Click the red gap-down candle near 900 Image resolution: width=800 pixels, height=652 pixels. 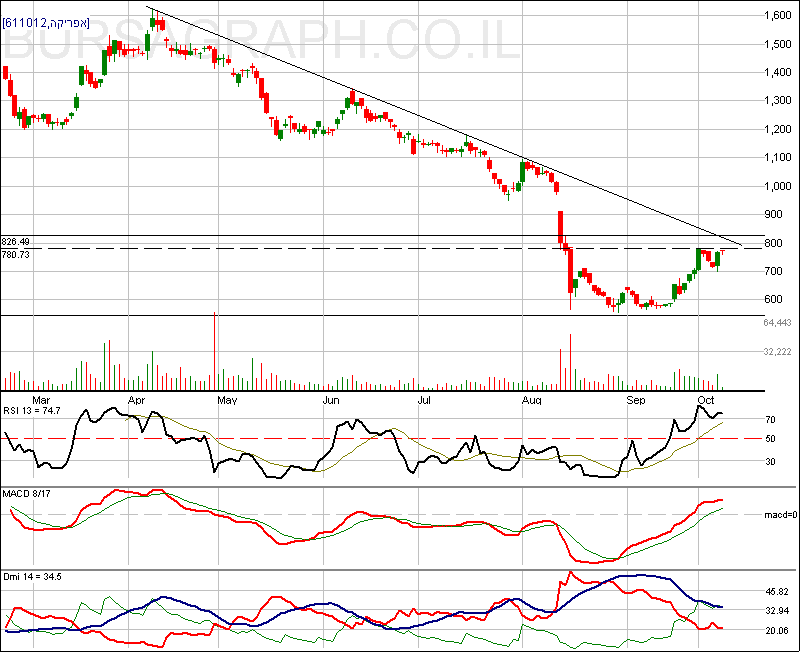click(x=560, y=227)
